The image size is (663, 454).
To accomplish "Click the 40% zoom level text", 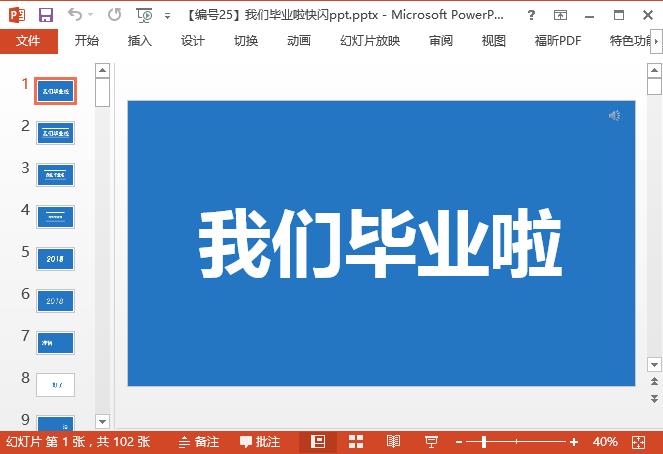I will tap(605, 441).
